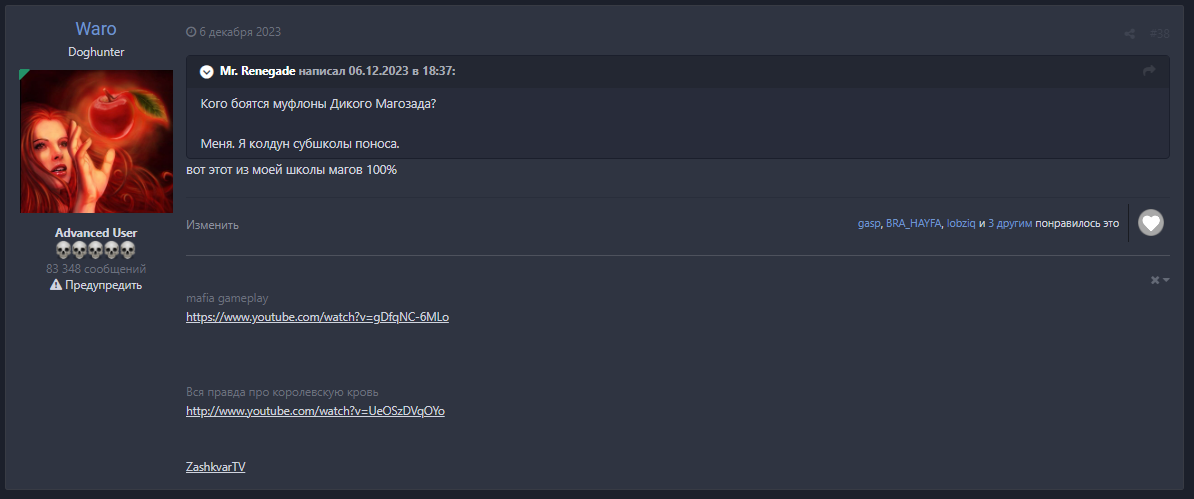Open the lobziq liker profile
This screenshot has height=499, width=1194.
tap(960, 224)
